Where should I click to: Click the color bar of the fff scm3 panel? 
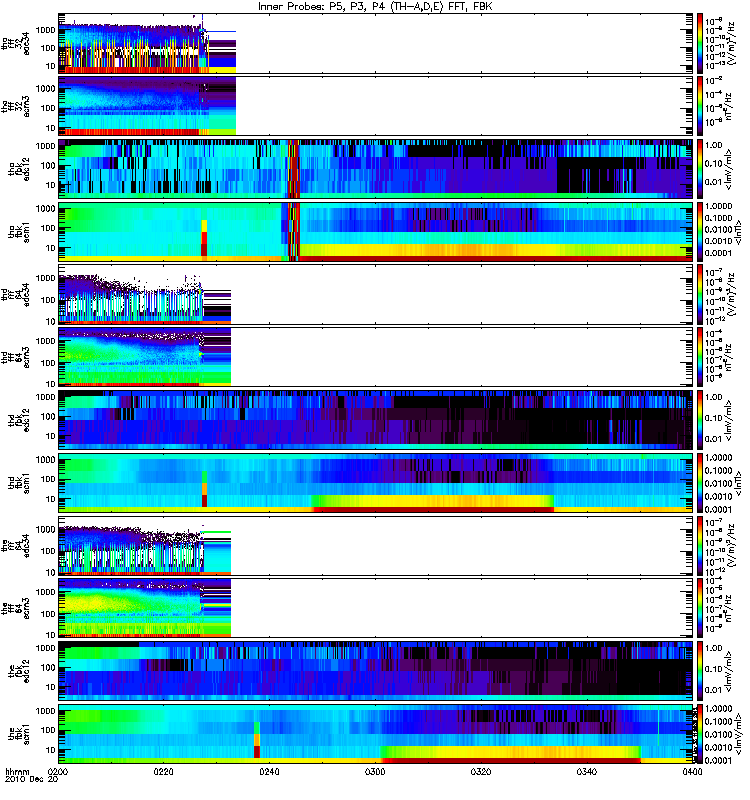click(x=699, y=609)
